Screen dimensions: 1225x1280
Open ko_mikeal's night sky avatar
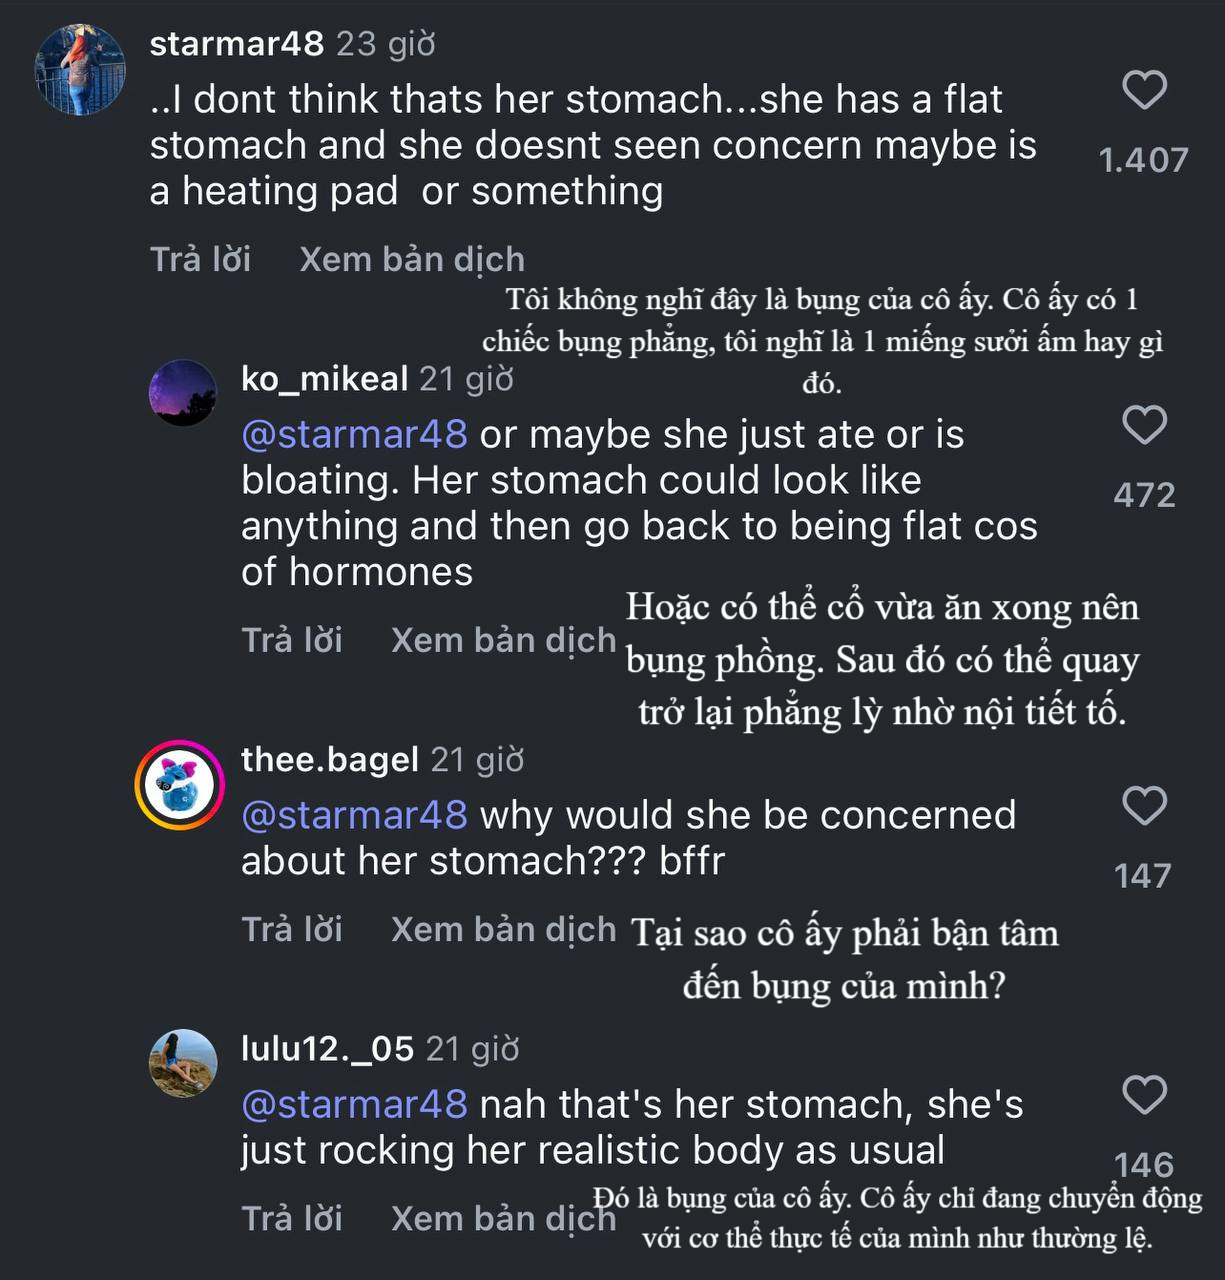[183, 393]
